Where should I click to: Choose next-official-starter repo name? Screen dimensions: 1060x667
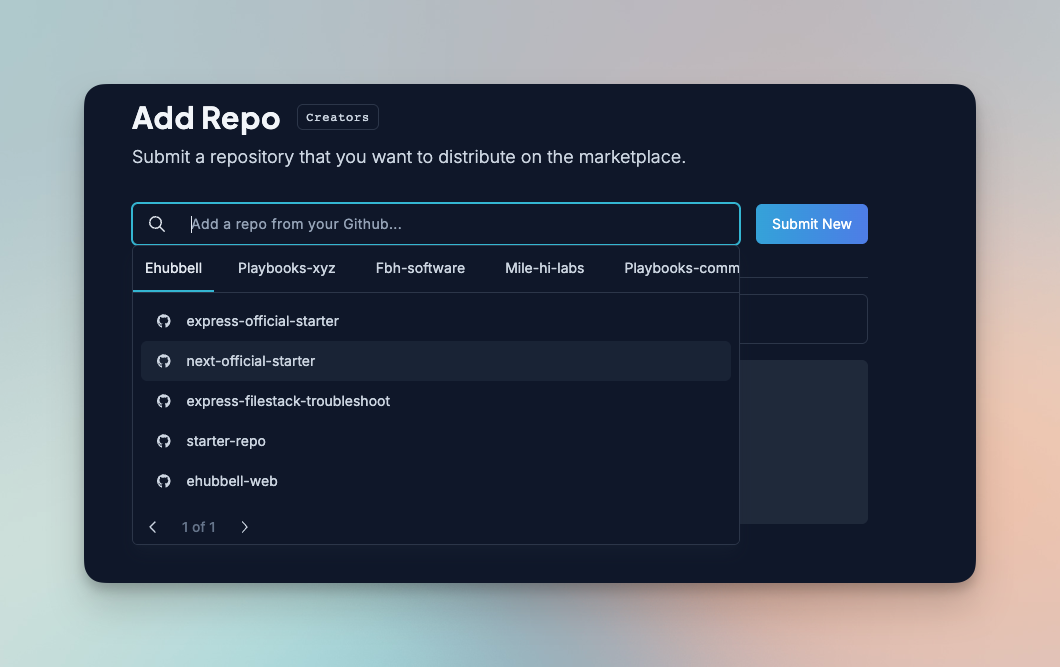coord(251,361)
